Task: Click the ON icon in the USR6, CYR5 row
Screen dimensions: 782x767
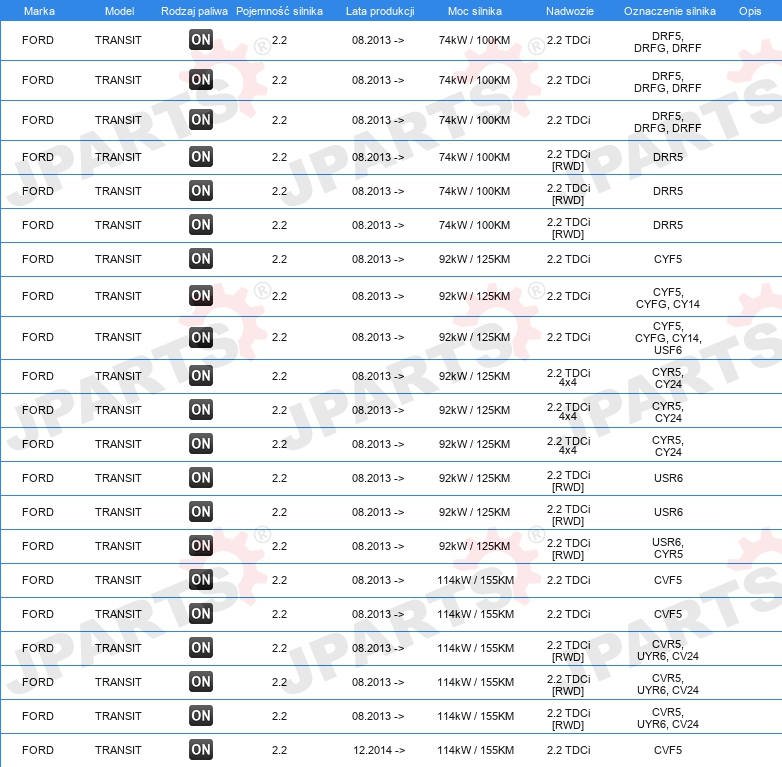Action: click(x=201, y=546)
